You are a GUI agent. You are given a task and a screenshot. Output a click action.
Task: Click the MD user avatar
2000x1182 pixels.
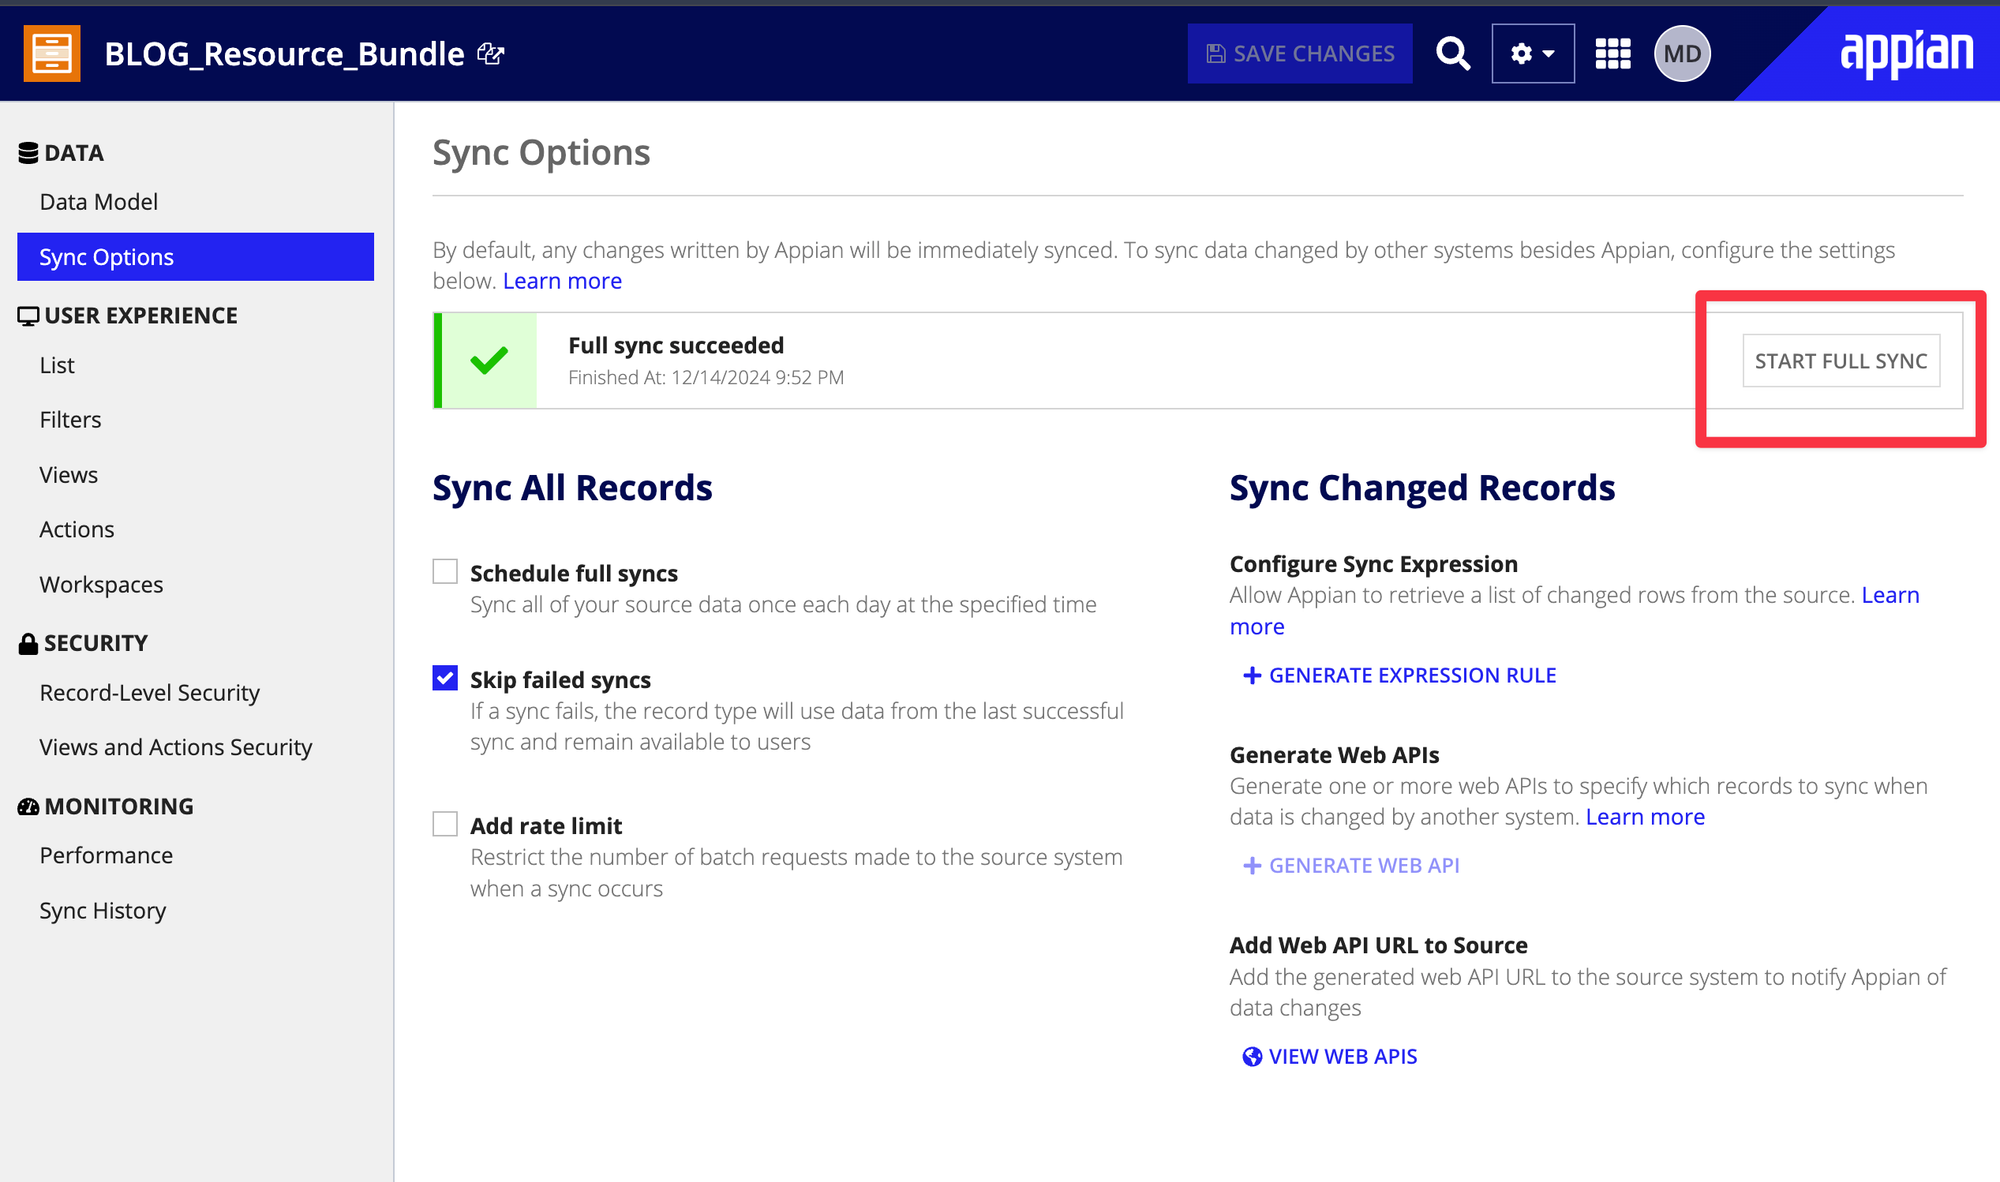(1682, 54)
